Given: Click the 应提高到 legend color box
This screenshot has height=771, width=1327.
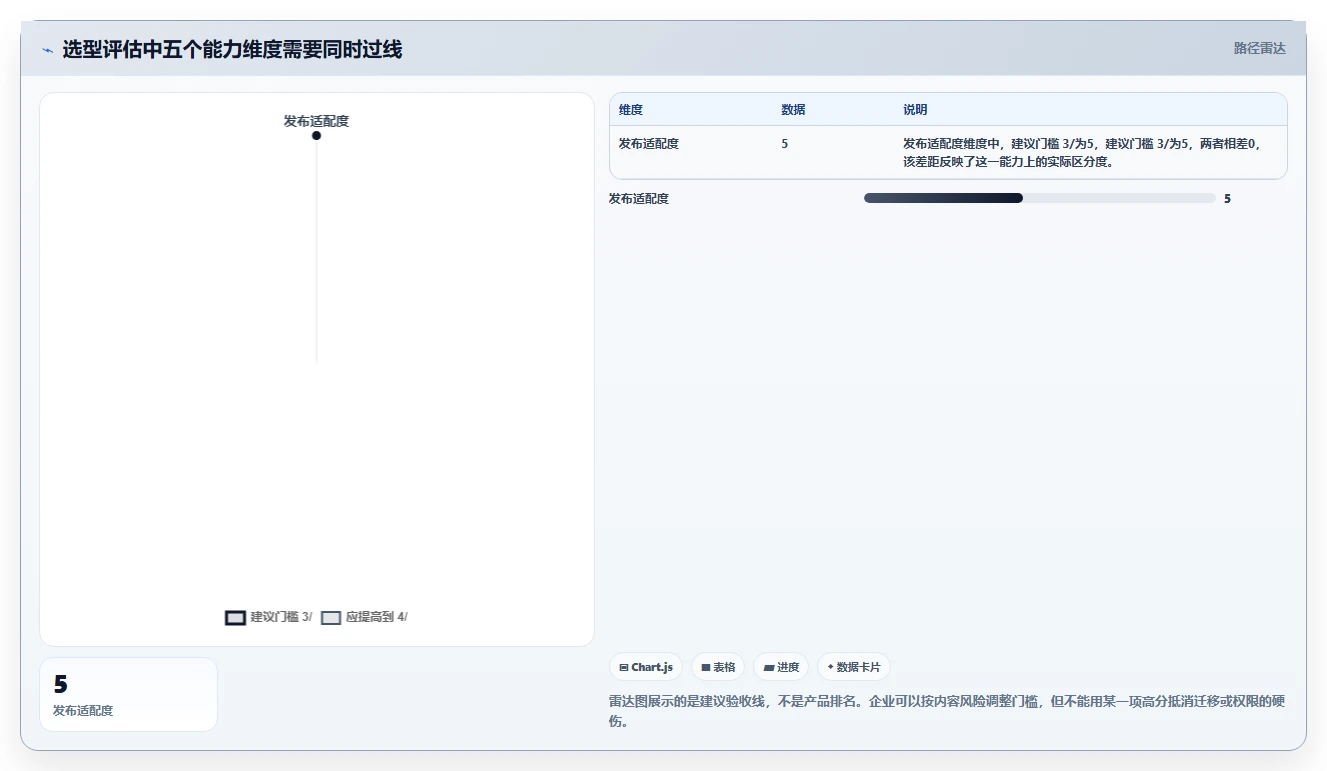Looking at the screenshot, I should pyautogui.click(x=331, y=617).
